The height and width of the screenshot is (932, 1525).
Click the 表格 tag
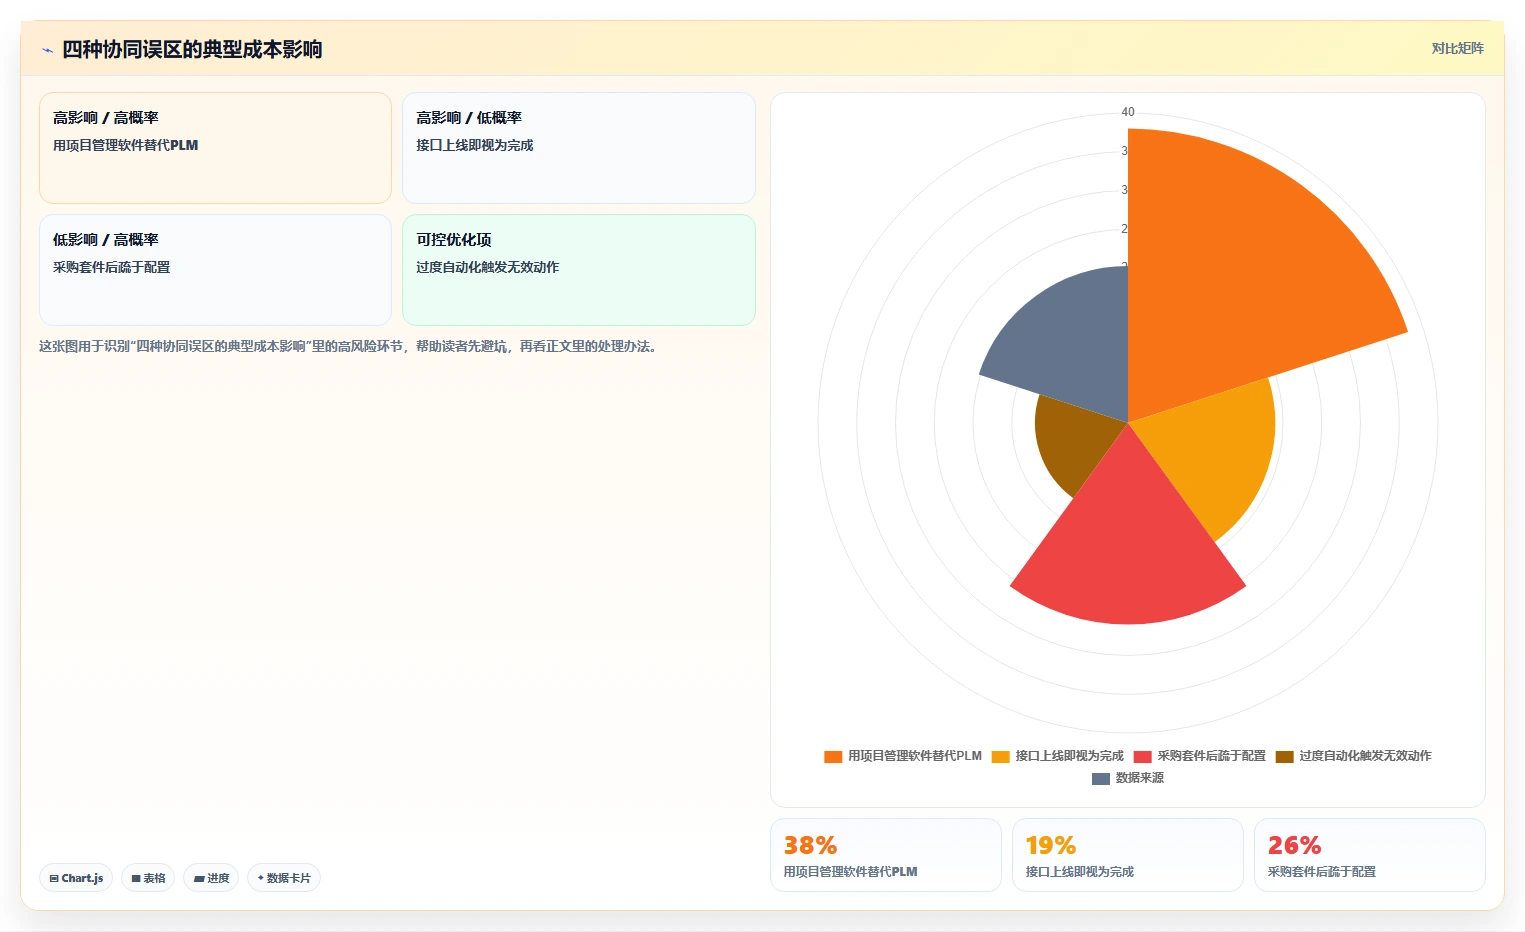tap(148, 878)
